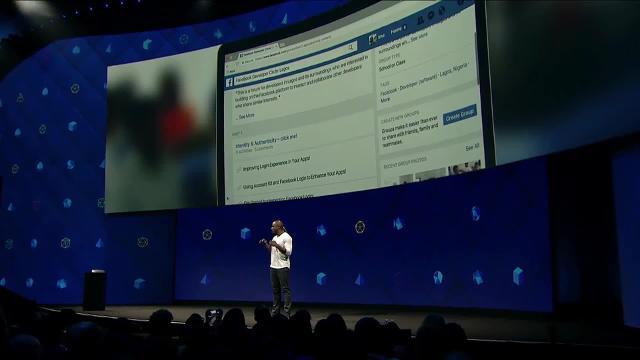Click the search magnifier icon
Viewport: 640px width, 360px height.
(x=351, y=48)
